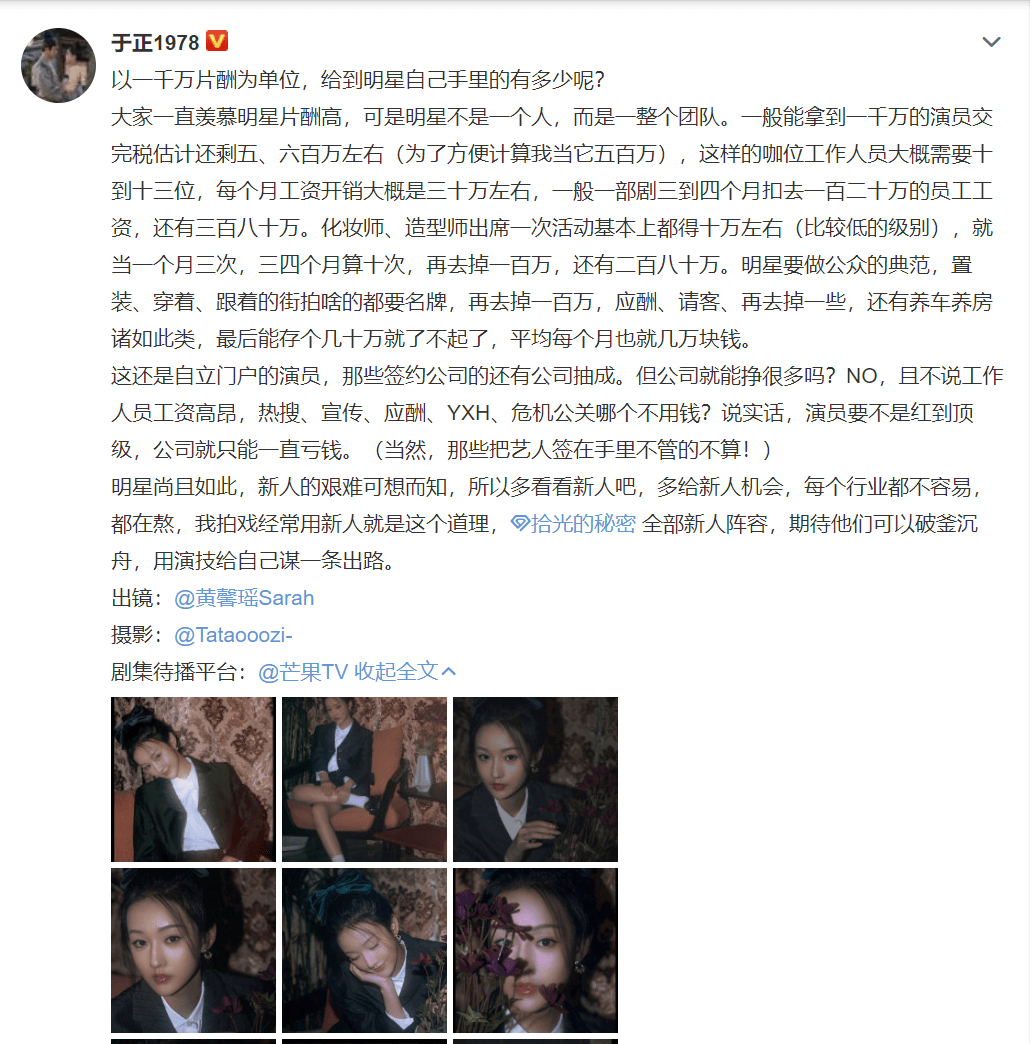Click the diamond icon before 拾光的秘密
Screen dimensions: 1030x1044
pos(519,524)
